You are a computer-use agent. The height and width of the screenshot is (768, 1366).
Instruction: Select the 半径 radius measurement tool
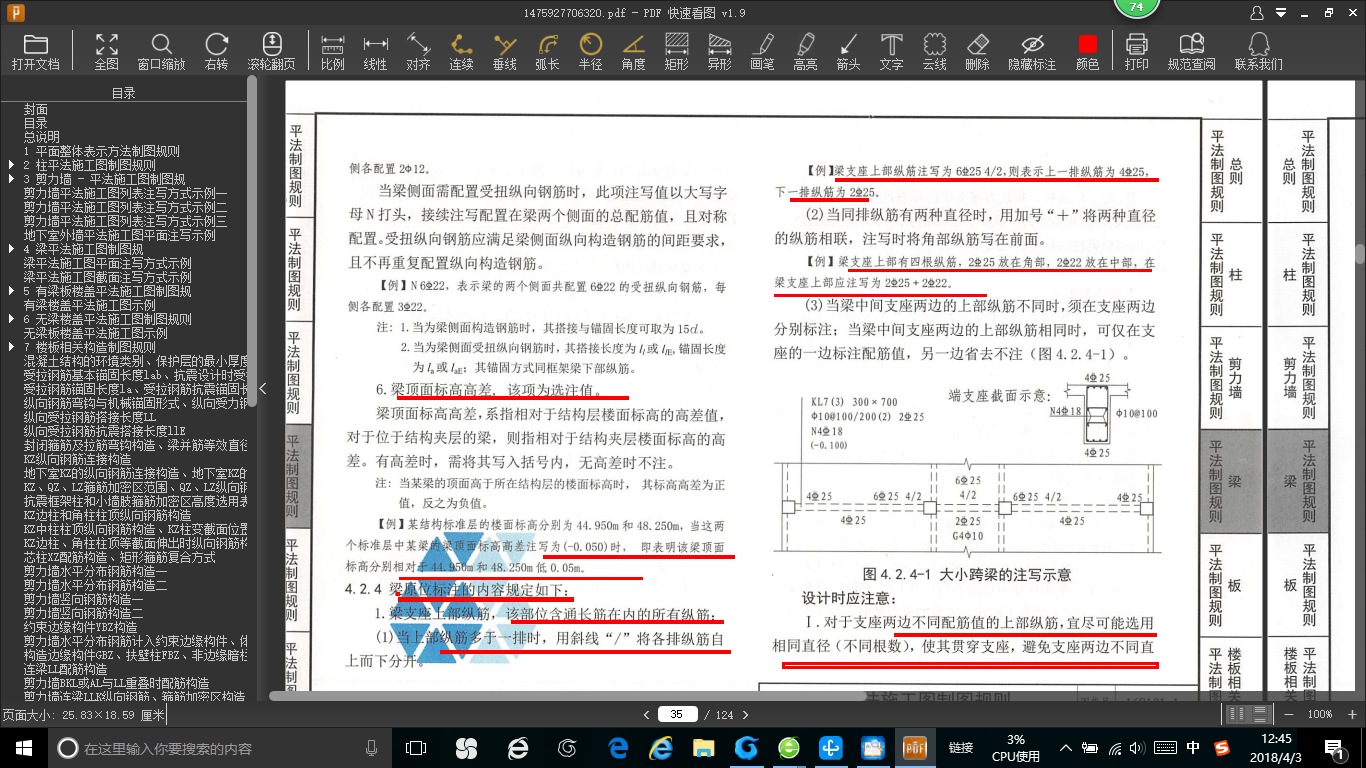click(x=591, y=51)
